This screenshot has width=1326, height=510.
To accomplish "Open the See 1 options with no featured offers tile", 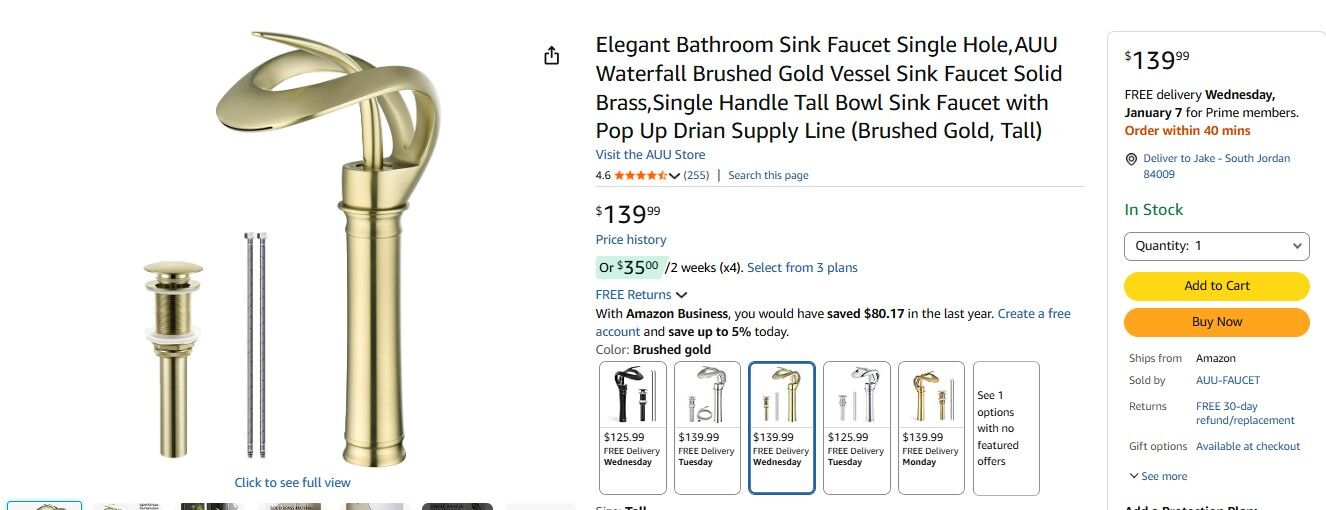I will (x=1006, y=428).
